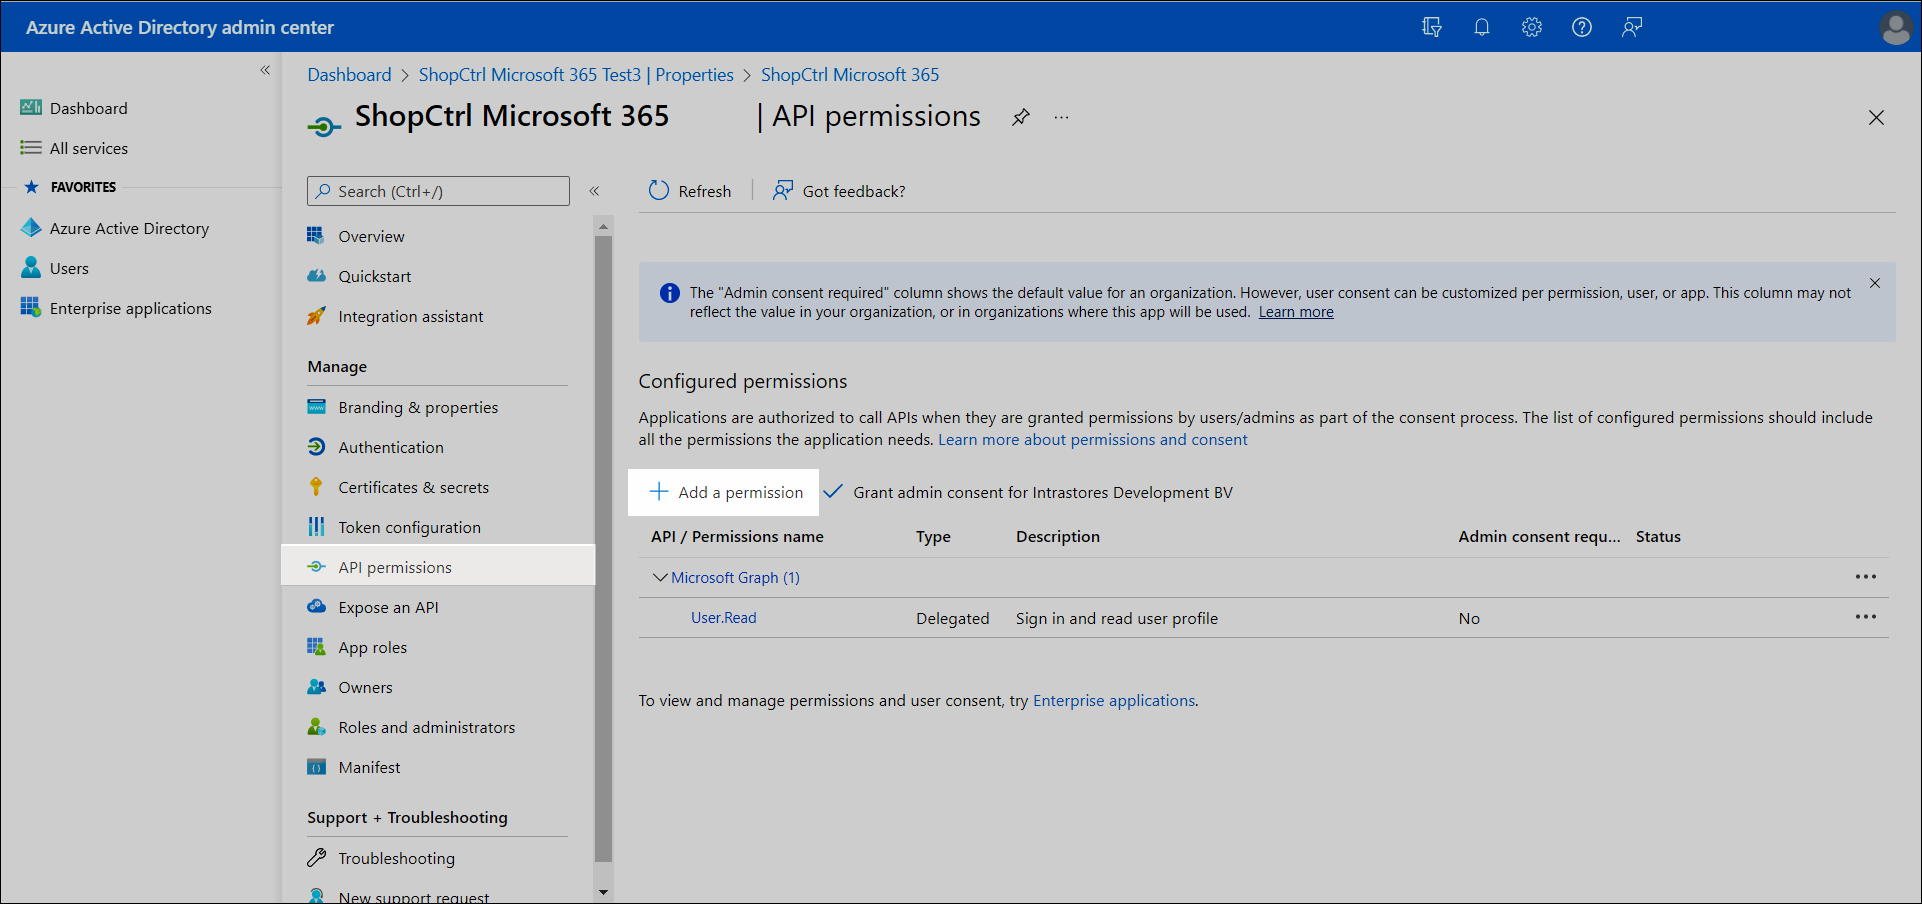Click Add a permission
The image size is (1922, 904).
[725, 492]
